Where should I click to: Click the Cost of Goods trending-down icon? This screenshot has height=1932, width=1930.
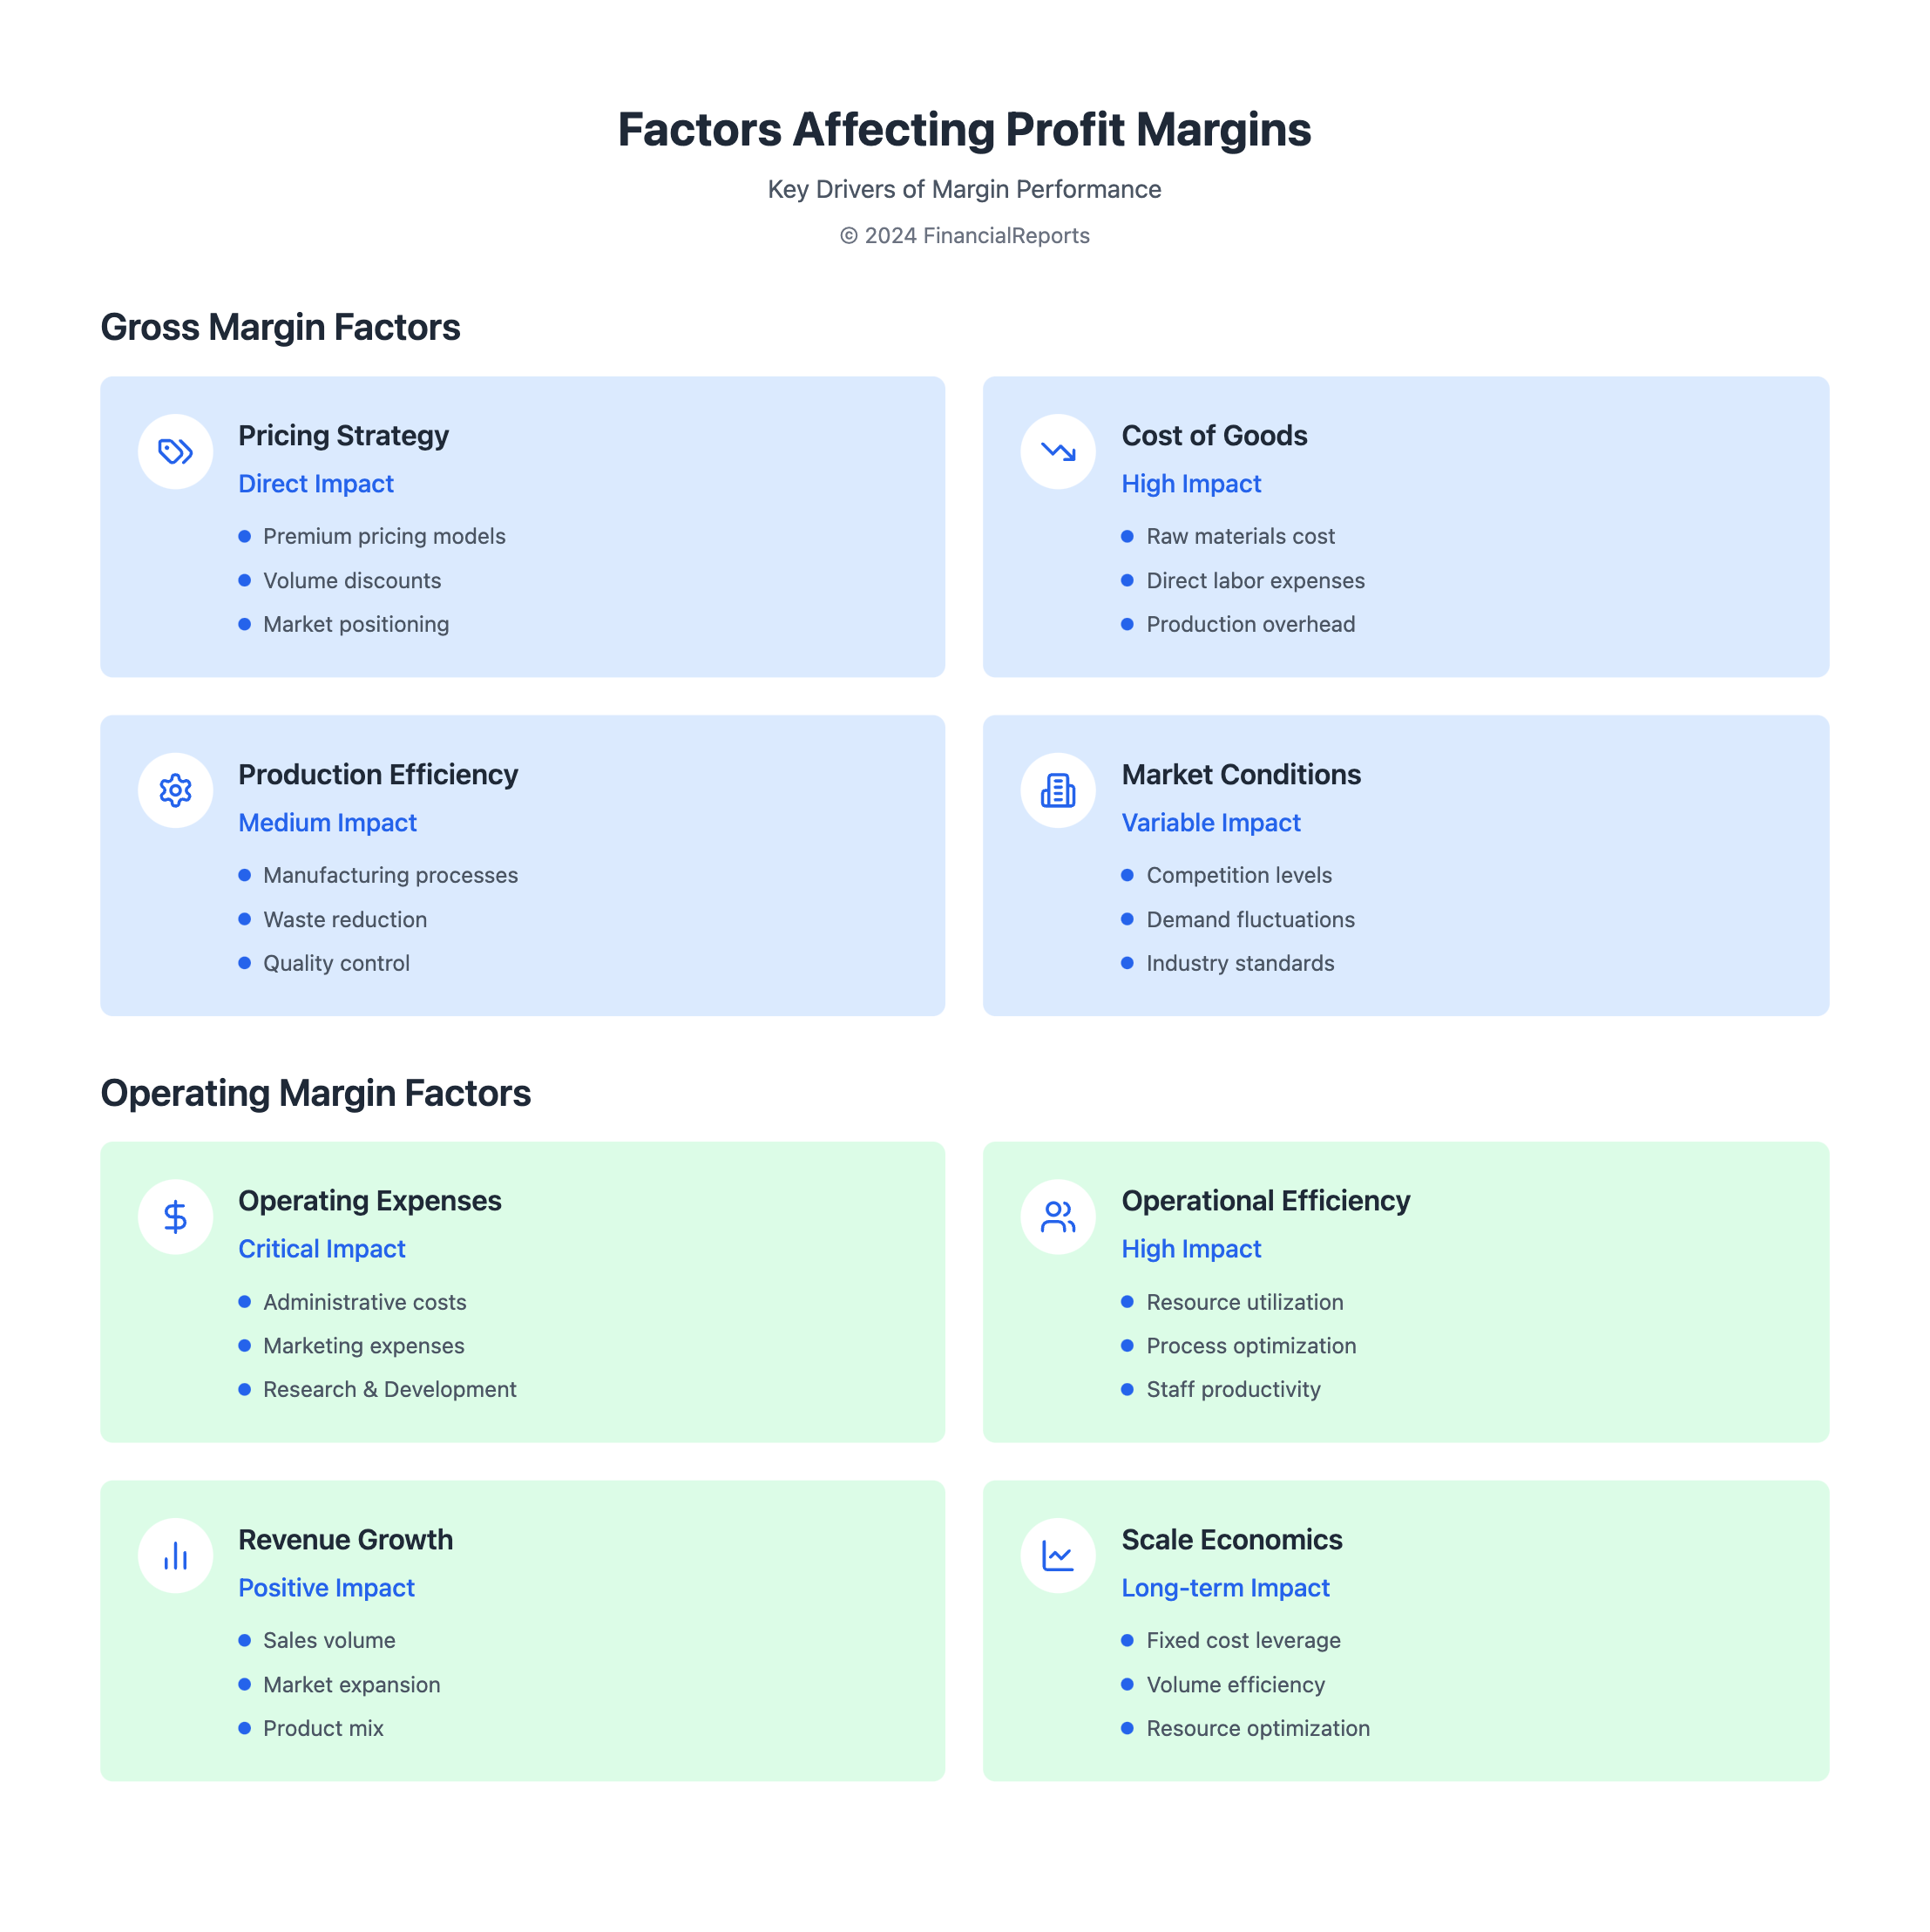pyautogui.click(x=1058, y=452)
